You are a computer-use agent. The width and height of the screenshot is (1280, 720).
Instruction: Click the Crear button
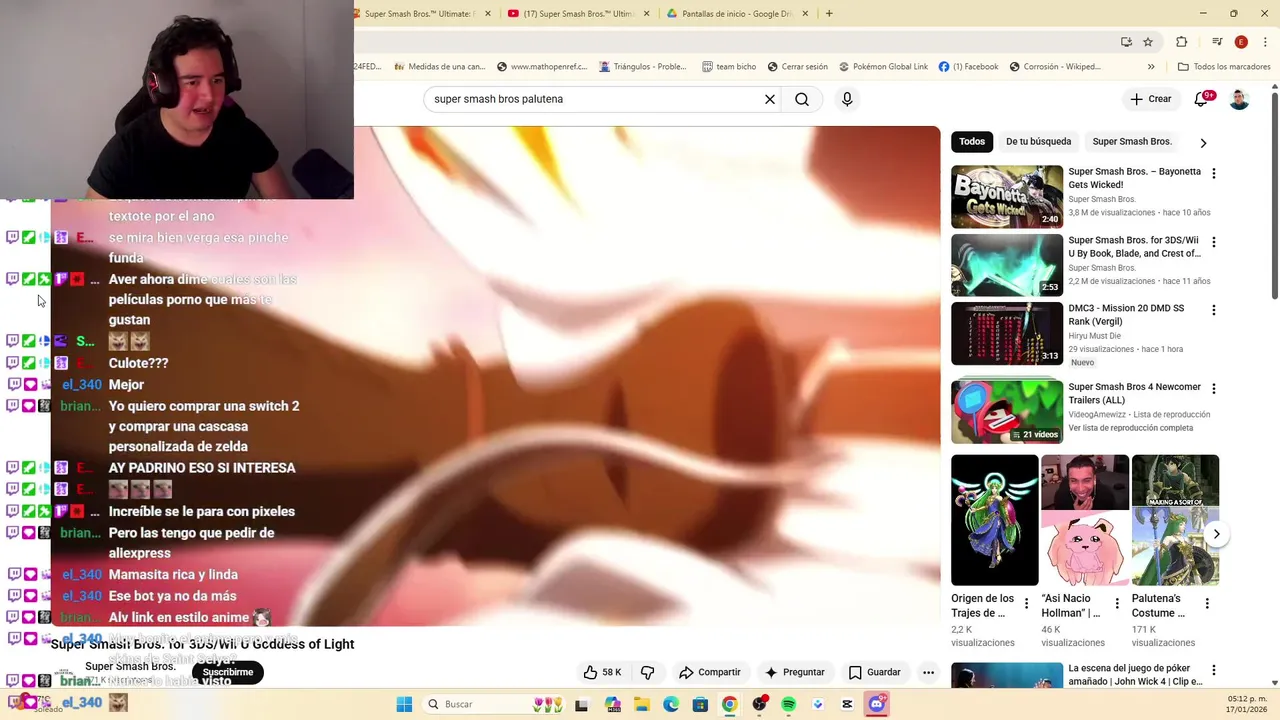point(1150,99)
